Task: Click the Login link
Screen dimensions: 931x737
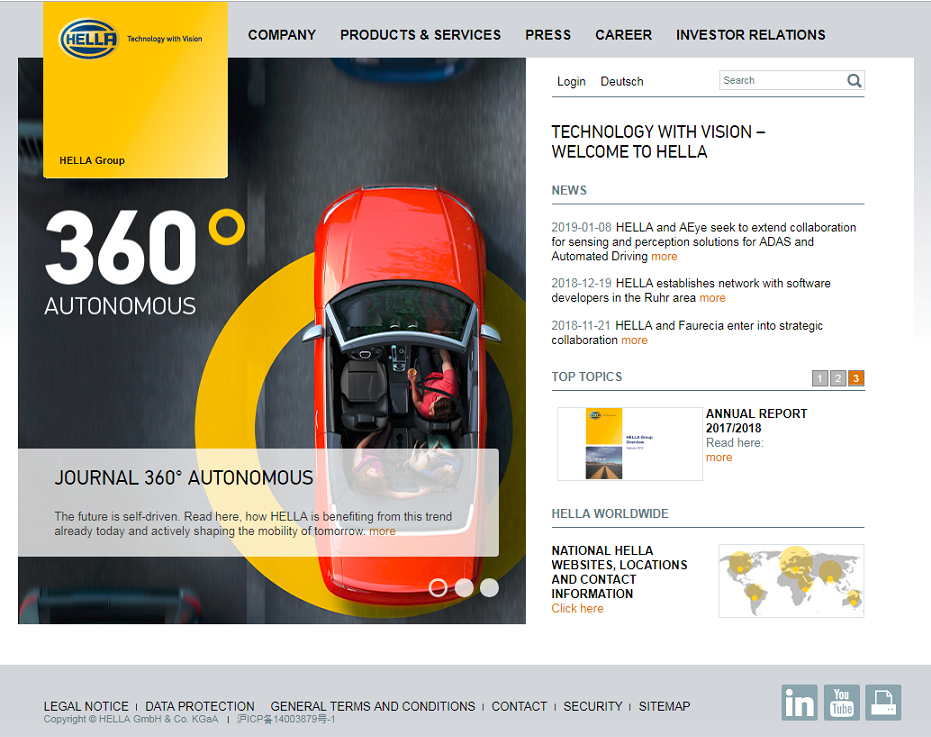Action: point(571,81)
